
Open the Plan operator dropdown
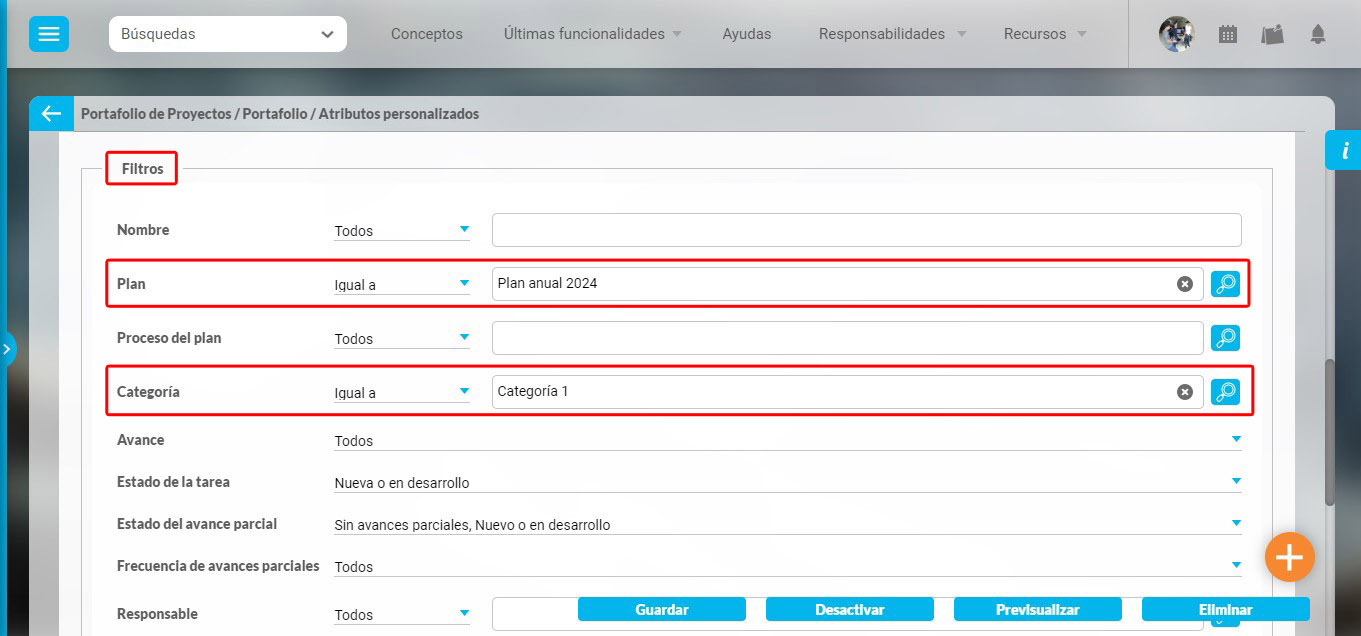[x=402, y=285]
